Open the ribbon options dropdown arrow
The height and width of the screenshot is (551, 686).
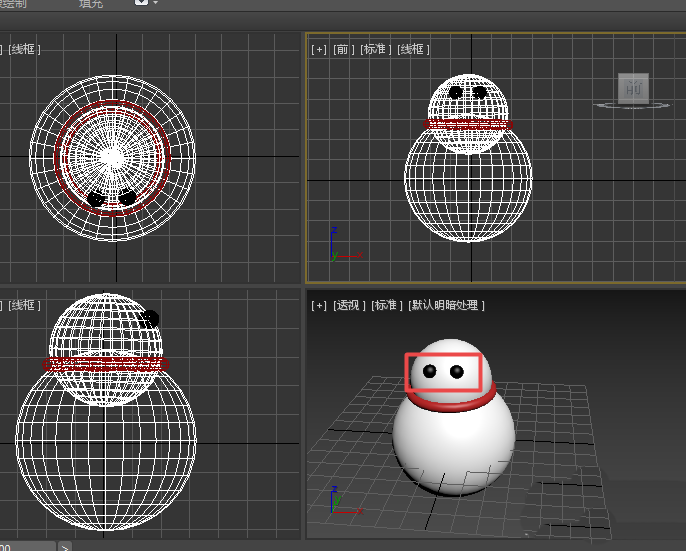156,4
